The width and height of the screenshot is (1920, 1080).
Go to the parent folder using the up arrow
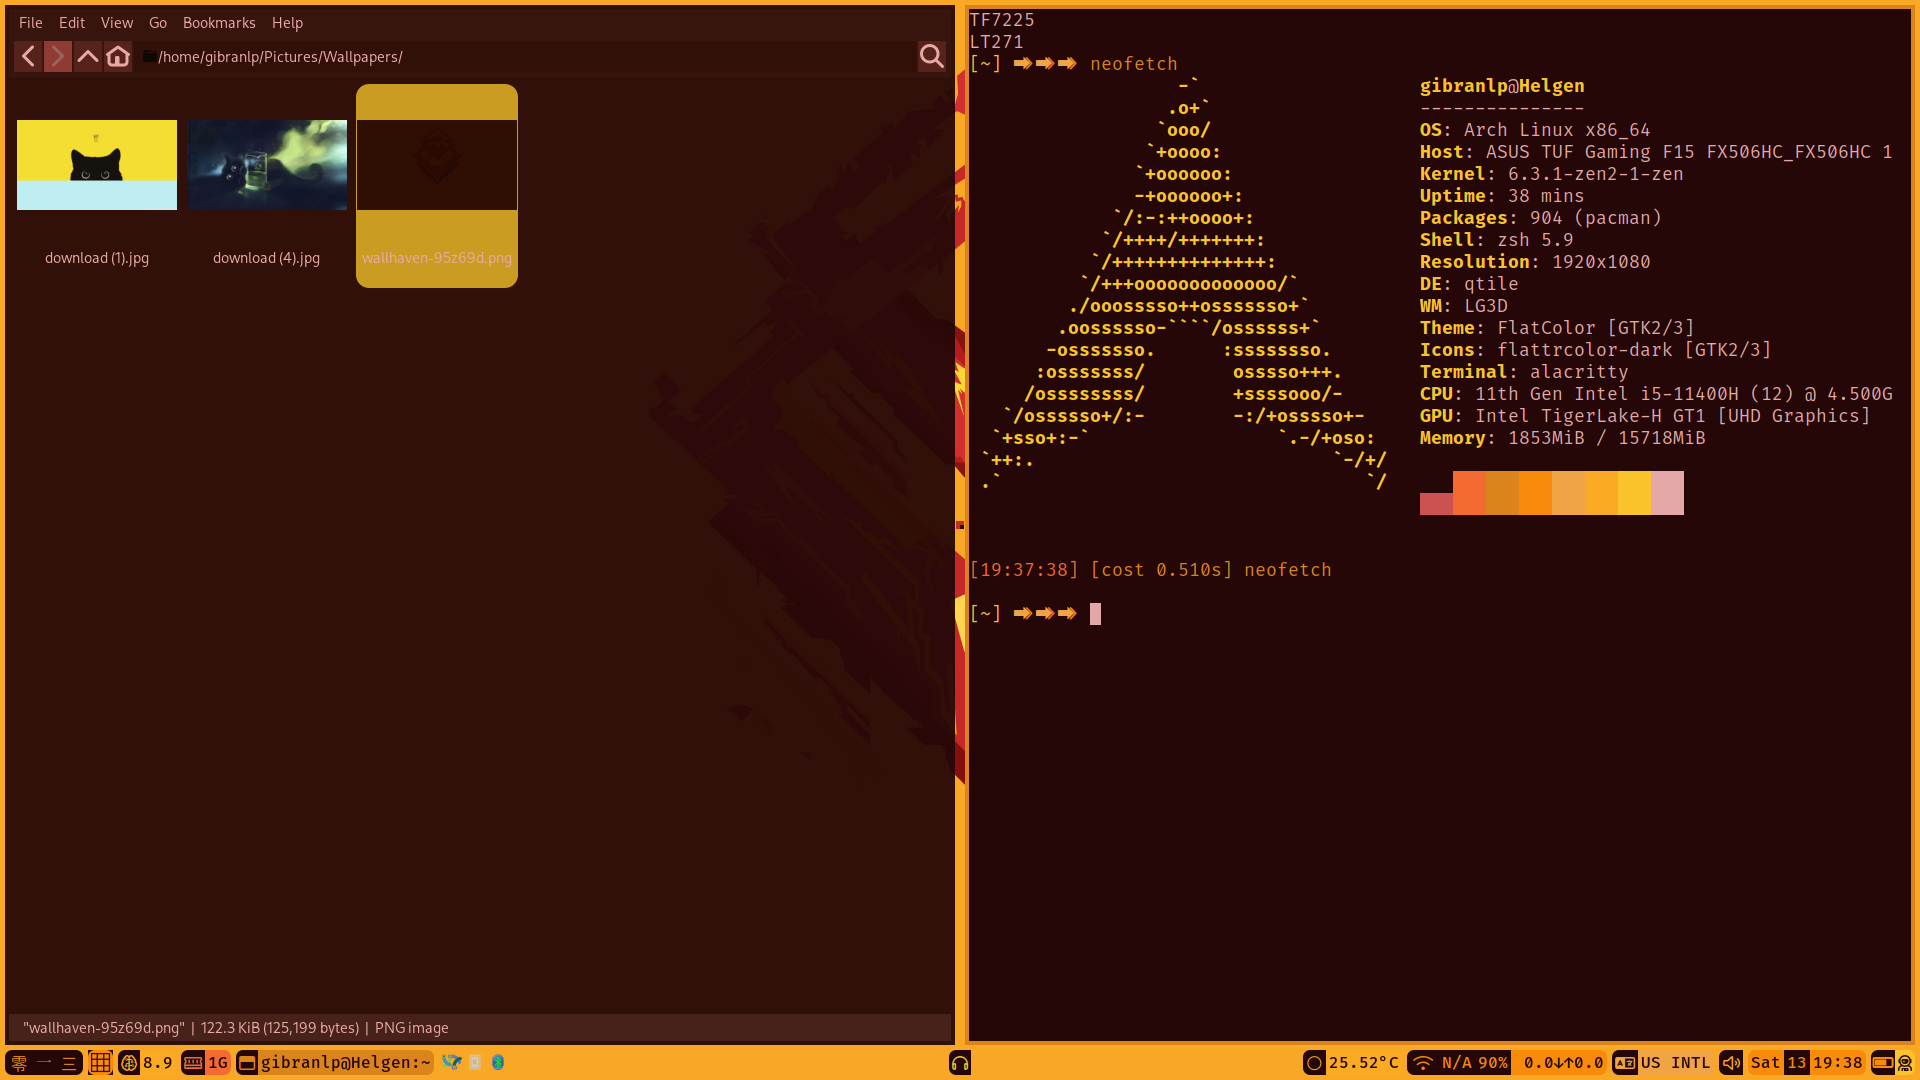click(x=88, y=57)
